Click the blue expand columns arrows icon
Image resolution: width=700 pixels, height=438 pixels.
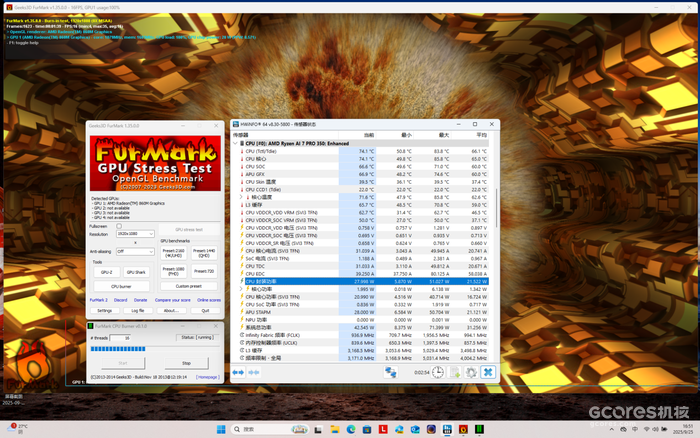point(239,372)
